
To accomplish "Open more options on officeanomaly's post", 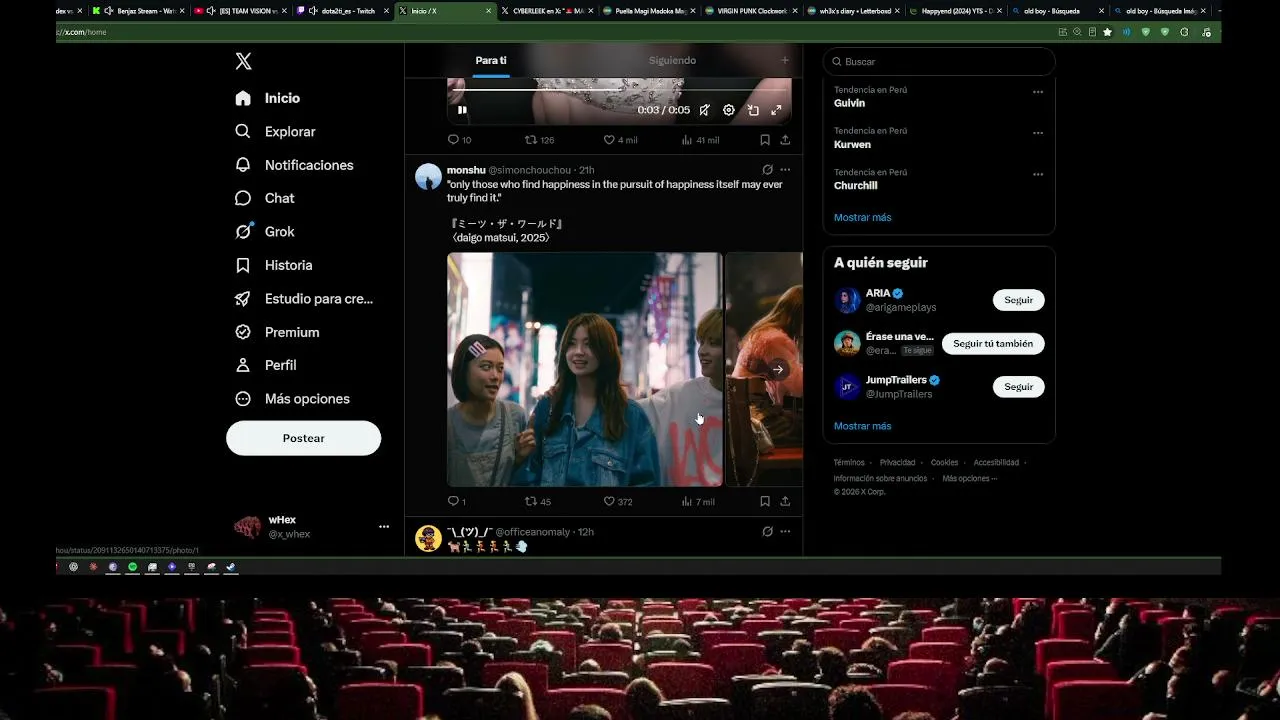I will [785, 531].
